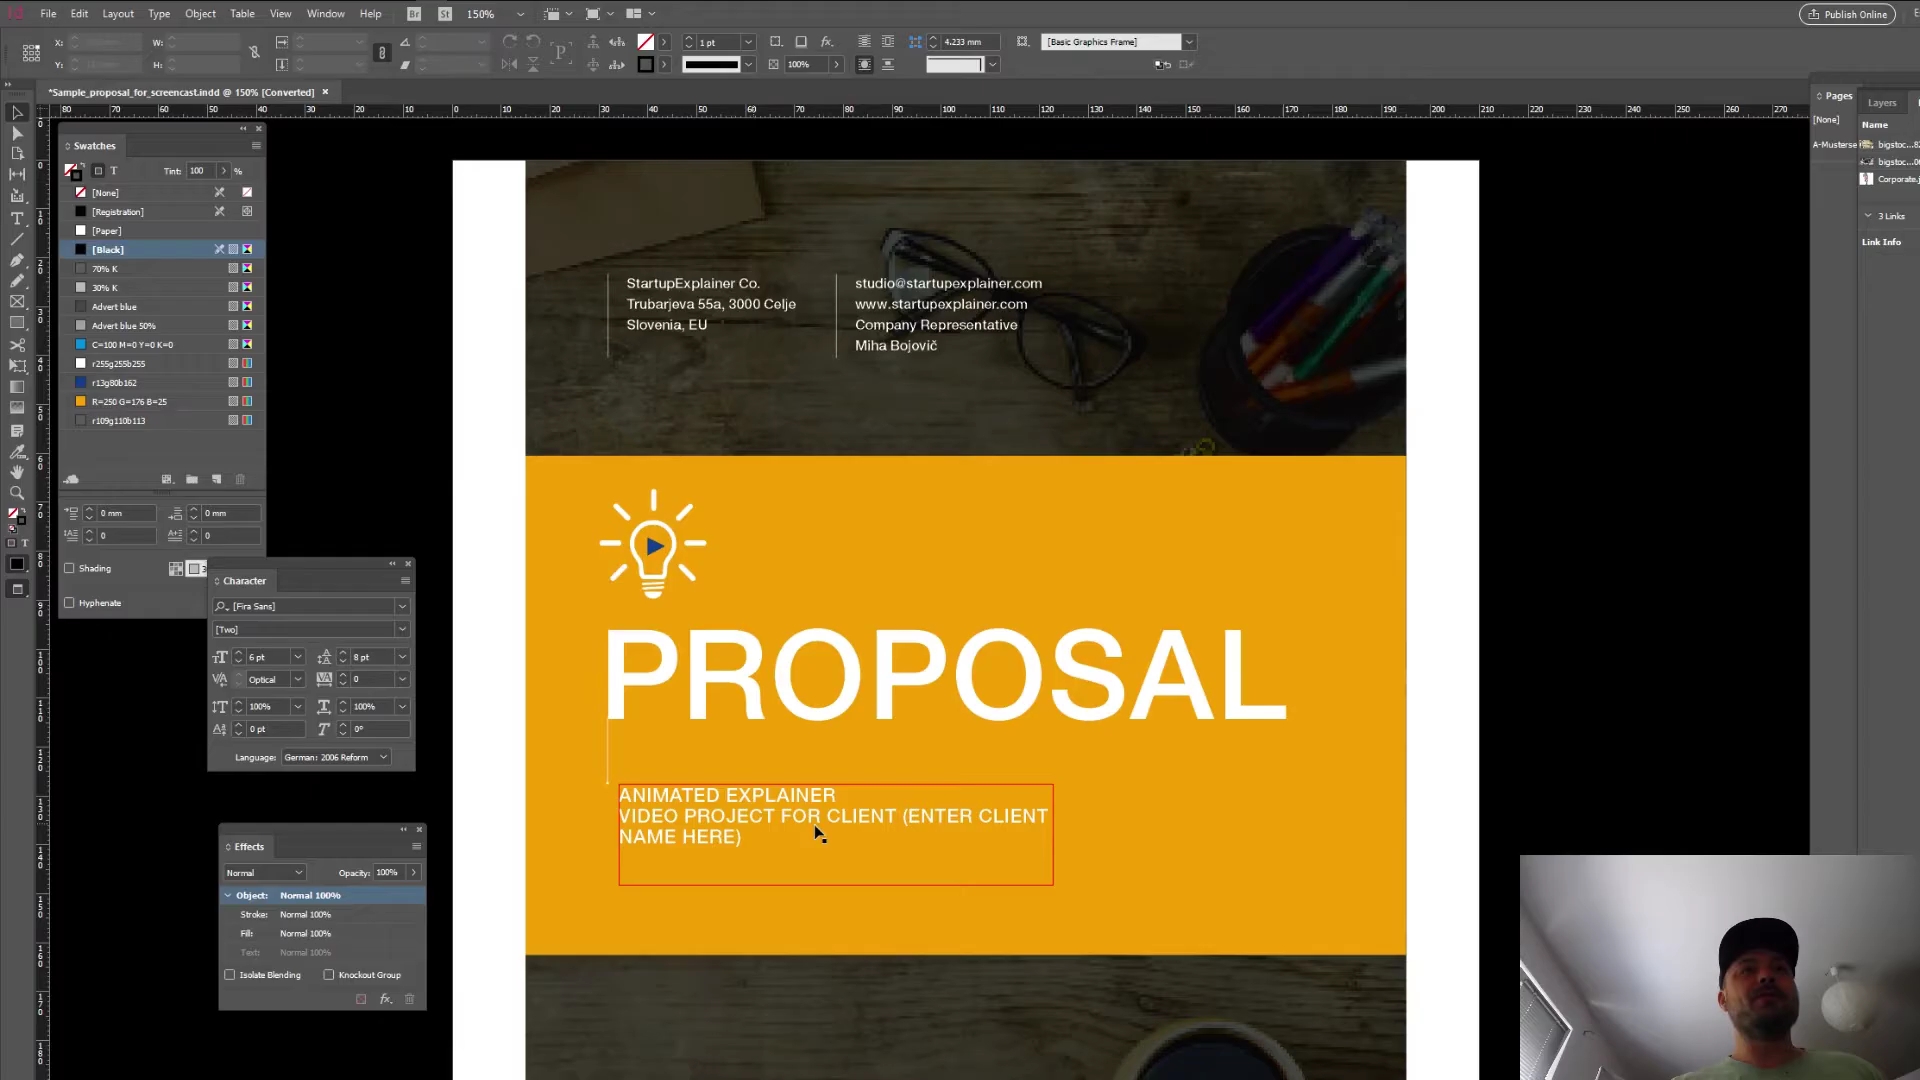Viewport: 1920px width, 1080px height.
Task: Collapse the Object row in Effects panel
Action: point(228,896)
